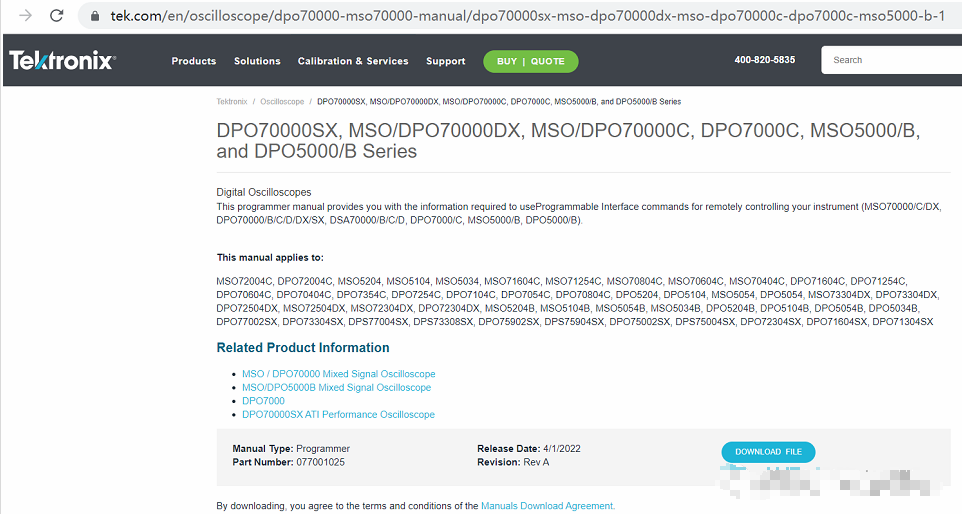The width and height of the screenshot is (962, 514).
Task: Click Revision: Rev A text
Action: (x=513, y=462)
